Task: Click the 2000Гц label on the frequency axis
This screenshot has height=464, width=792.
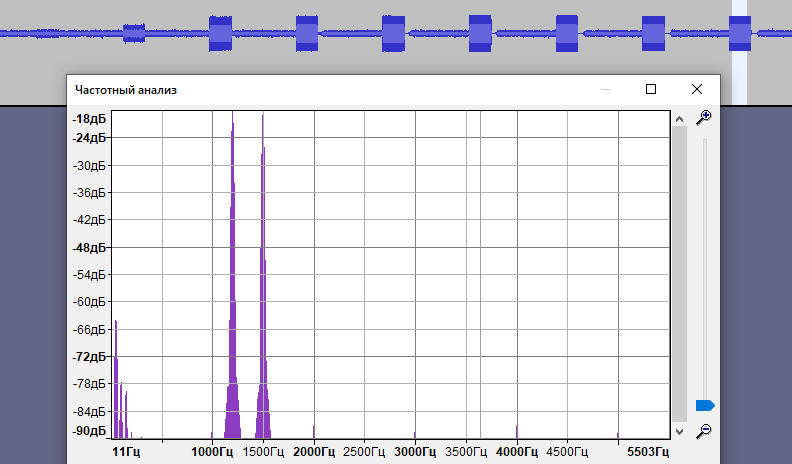Action: 314,452
